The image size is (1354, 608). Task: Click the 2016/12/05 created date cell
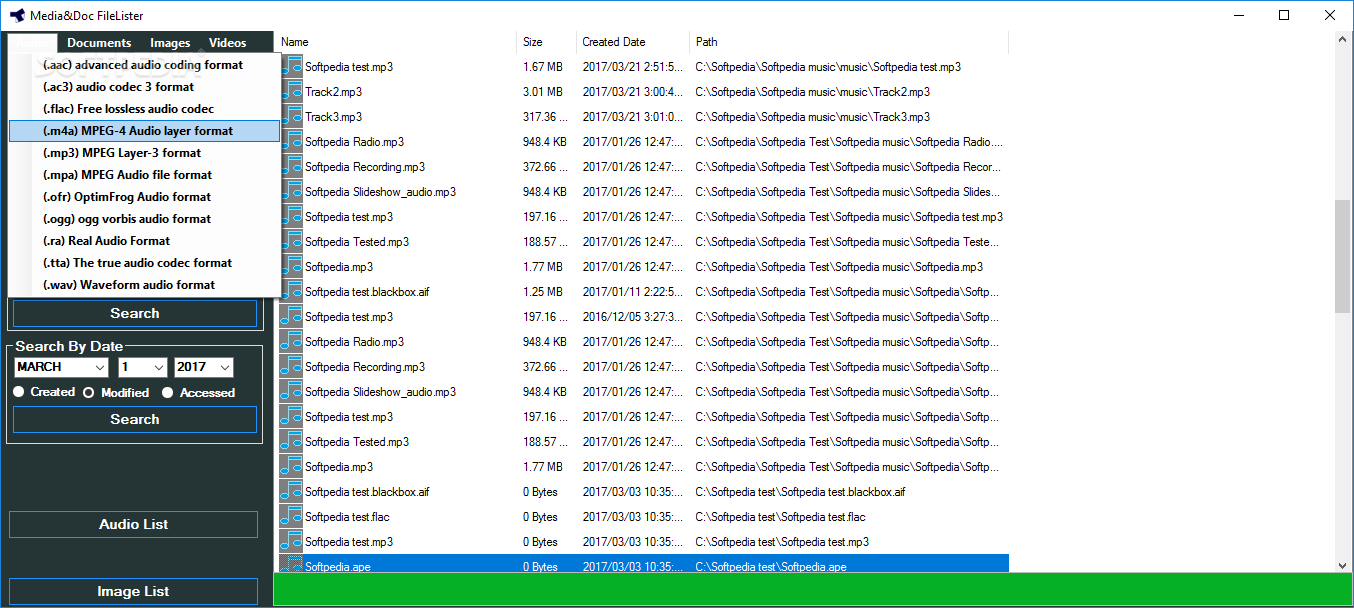pos(633,317)
